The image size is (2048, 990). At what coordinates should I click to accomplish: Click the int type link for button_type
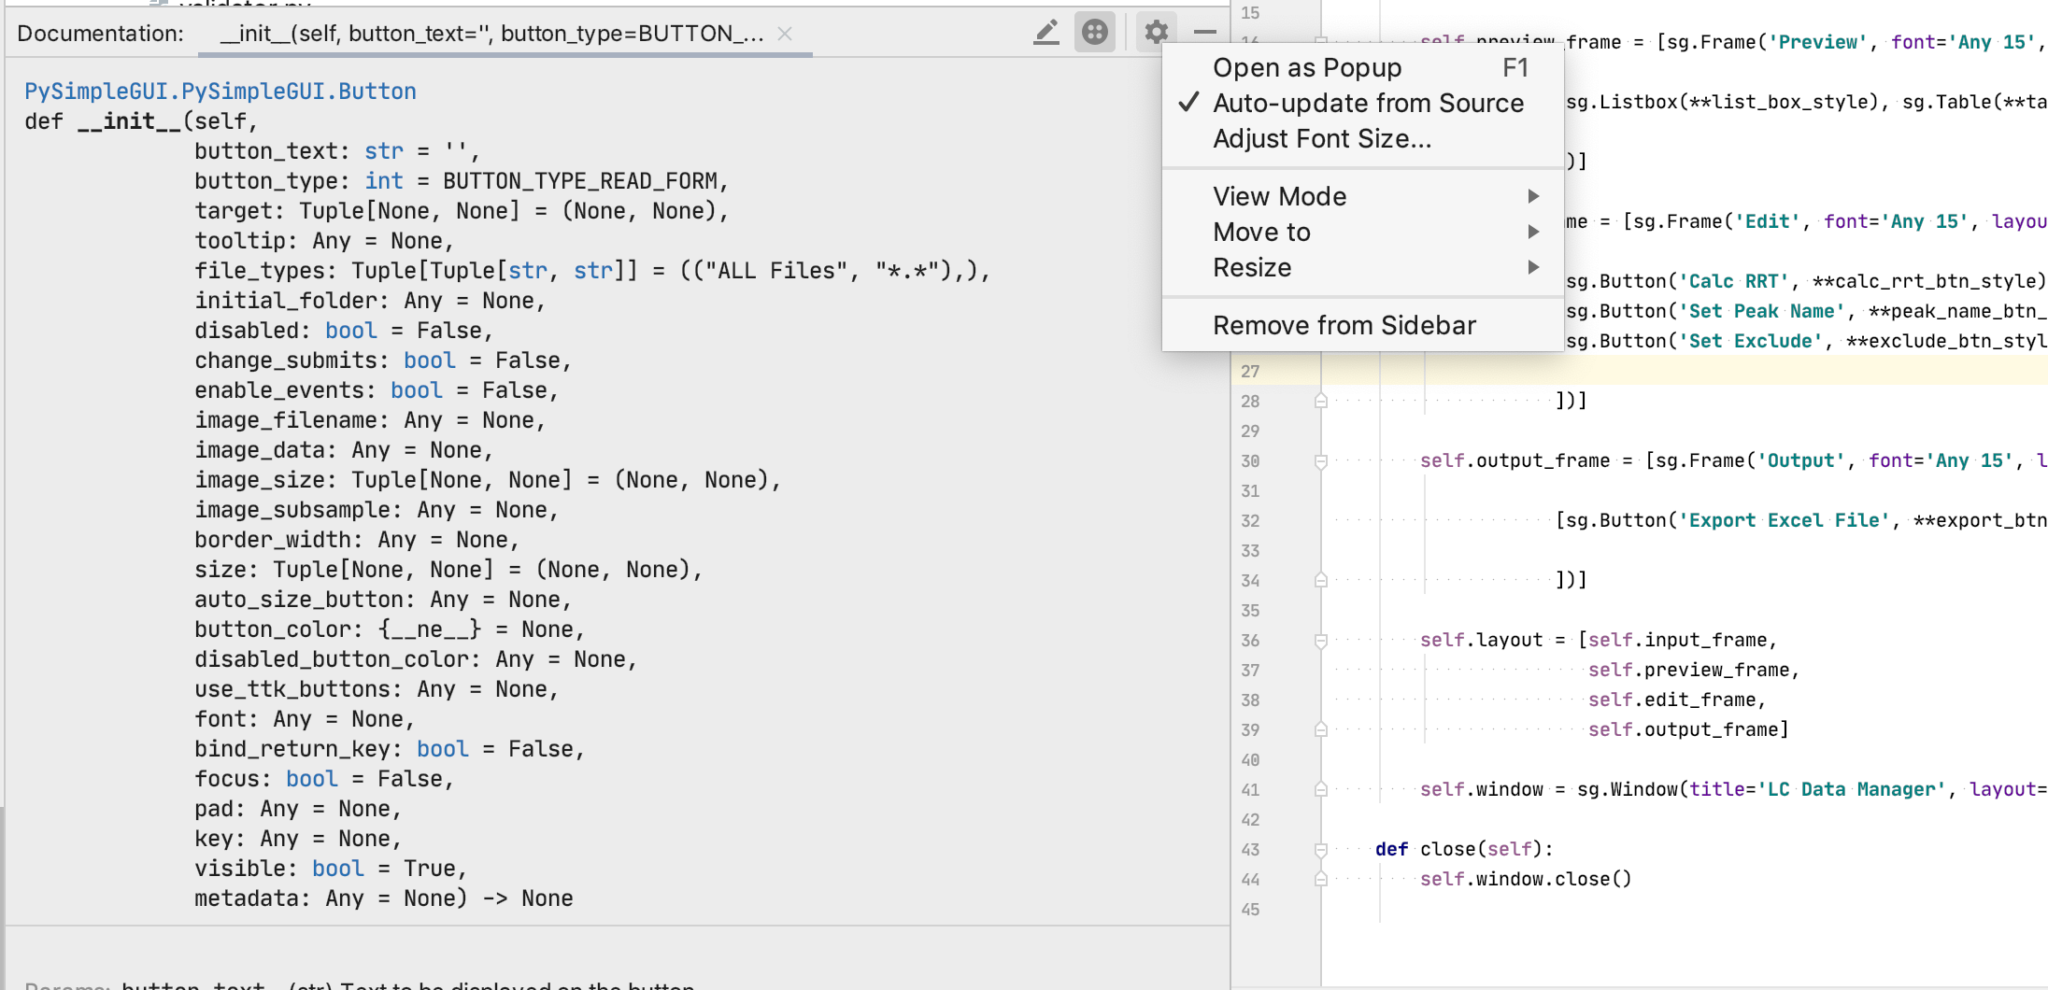[384, 181]
